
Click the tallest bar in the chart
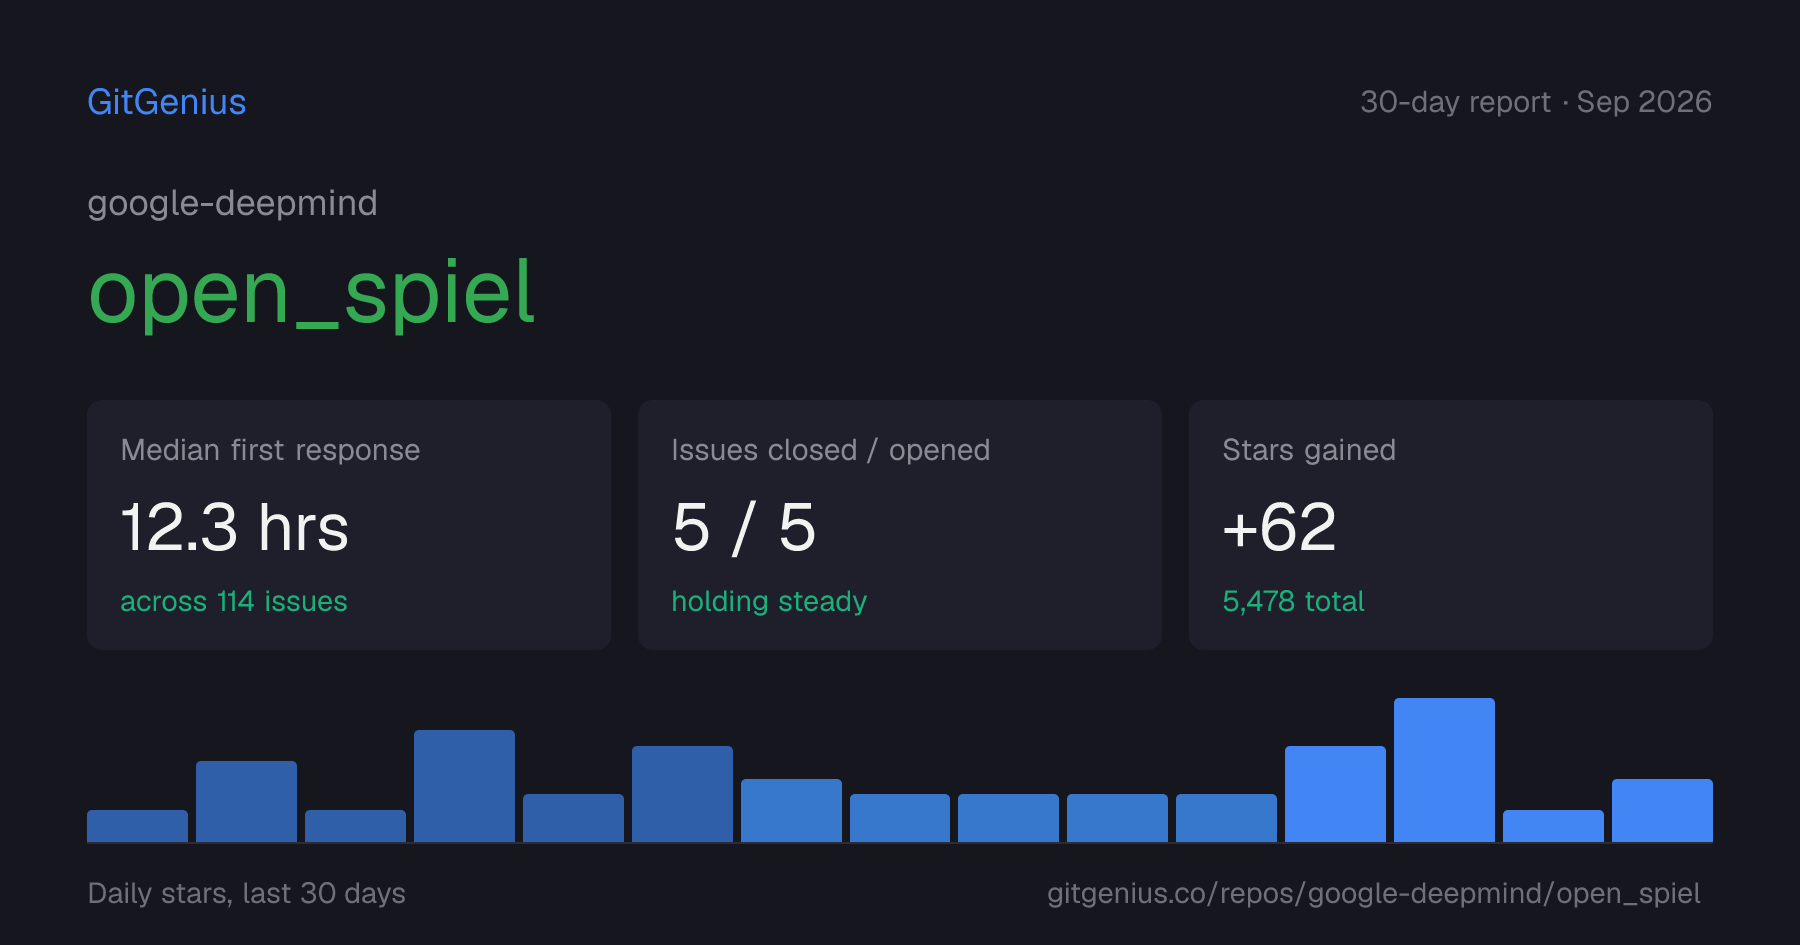click(1444, 770)
